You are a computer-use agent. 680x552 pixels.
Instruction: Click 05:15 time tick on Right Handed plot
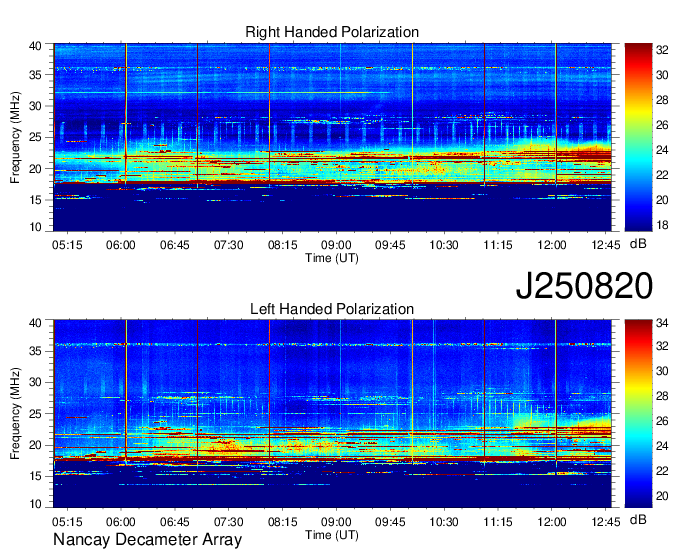[67, 245]
